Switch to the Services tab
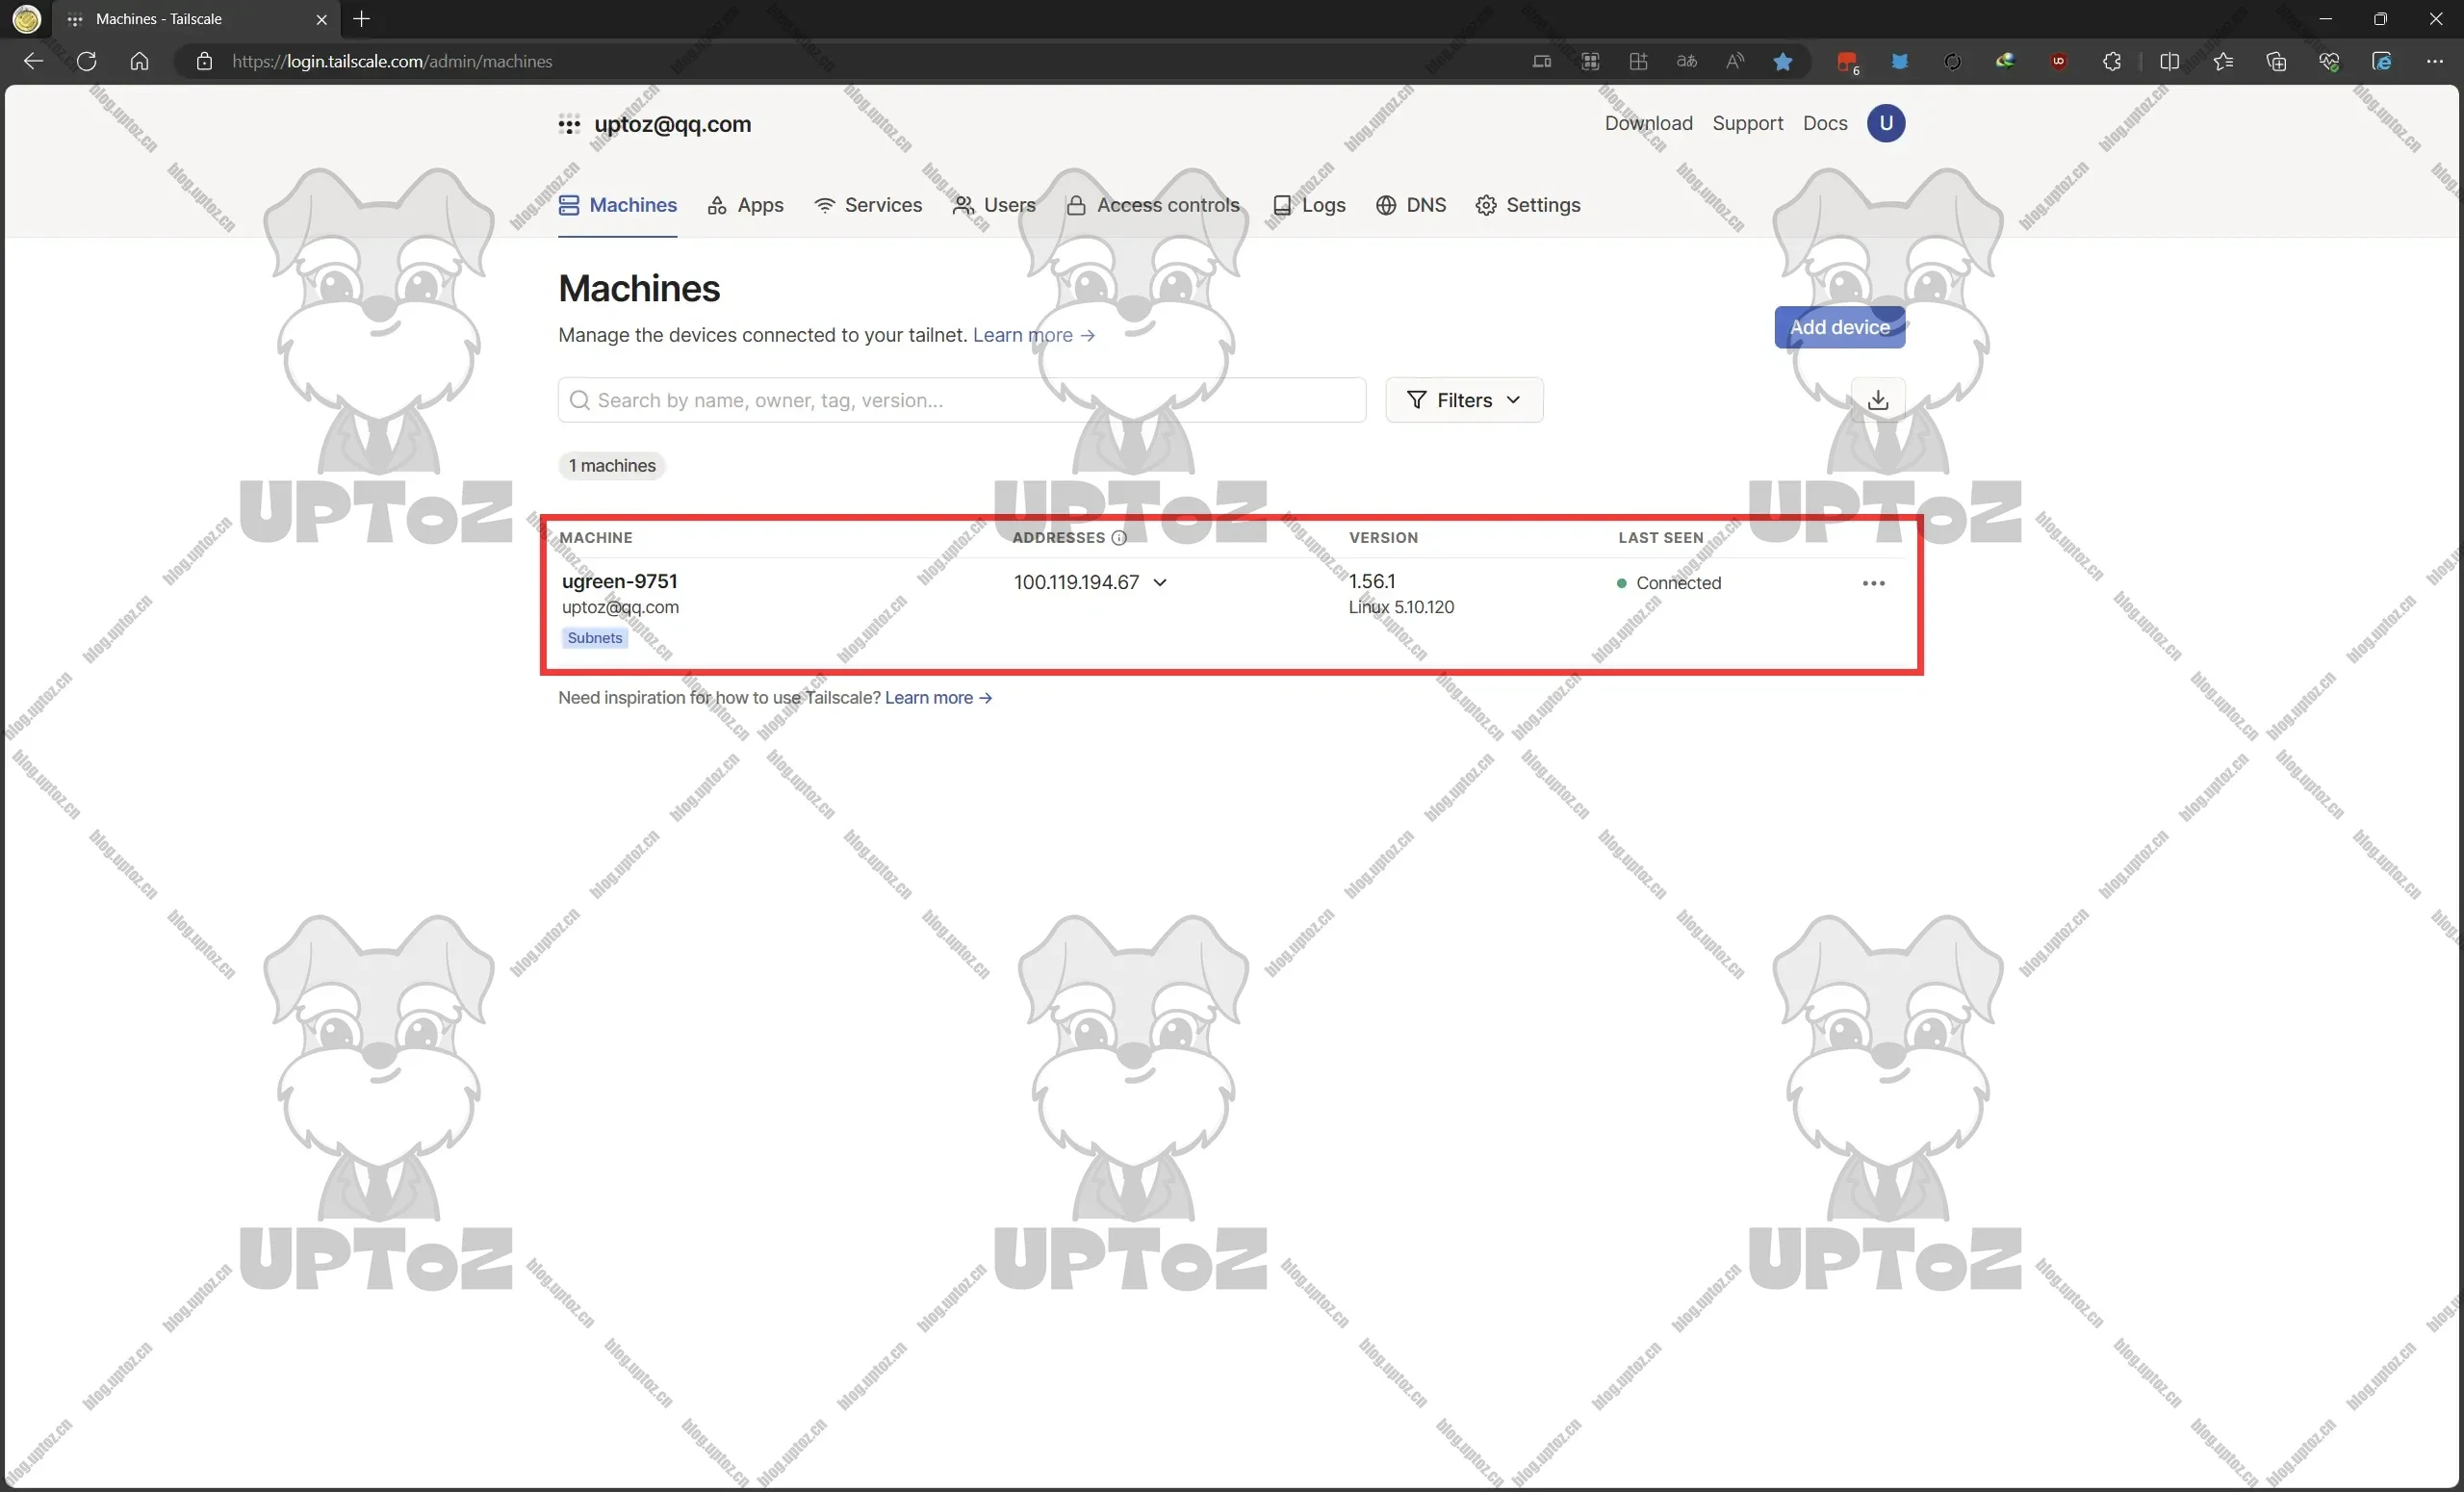Image resolution: width=2464 pixels, height=1492 pixels. [868, 205]
